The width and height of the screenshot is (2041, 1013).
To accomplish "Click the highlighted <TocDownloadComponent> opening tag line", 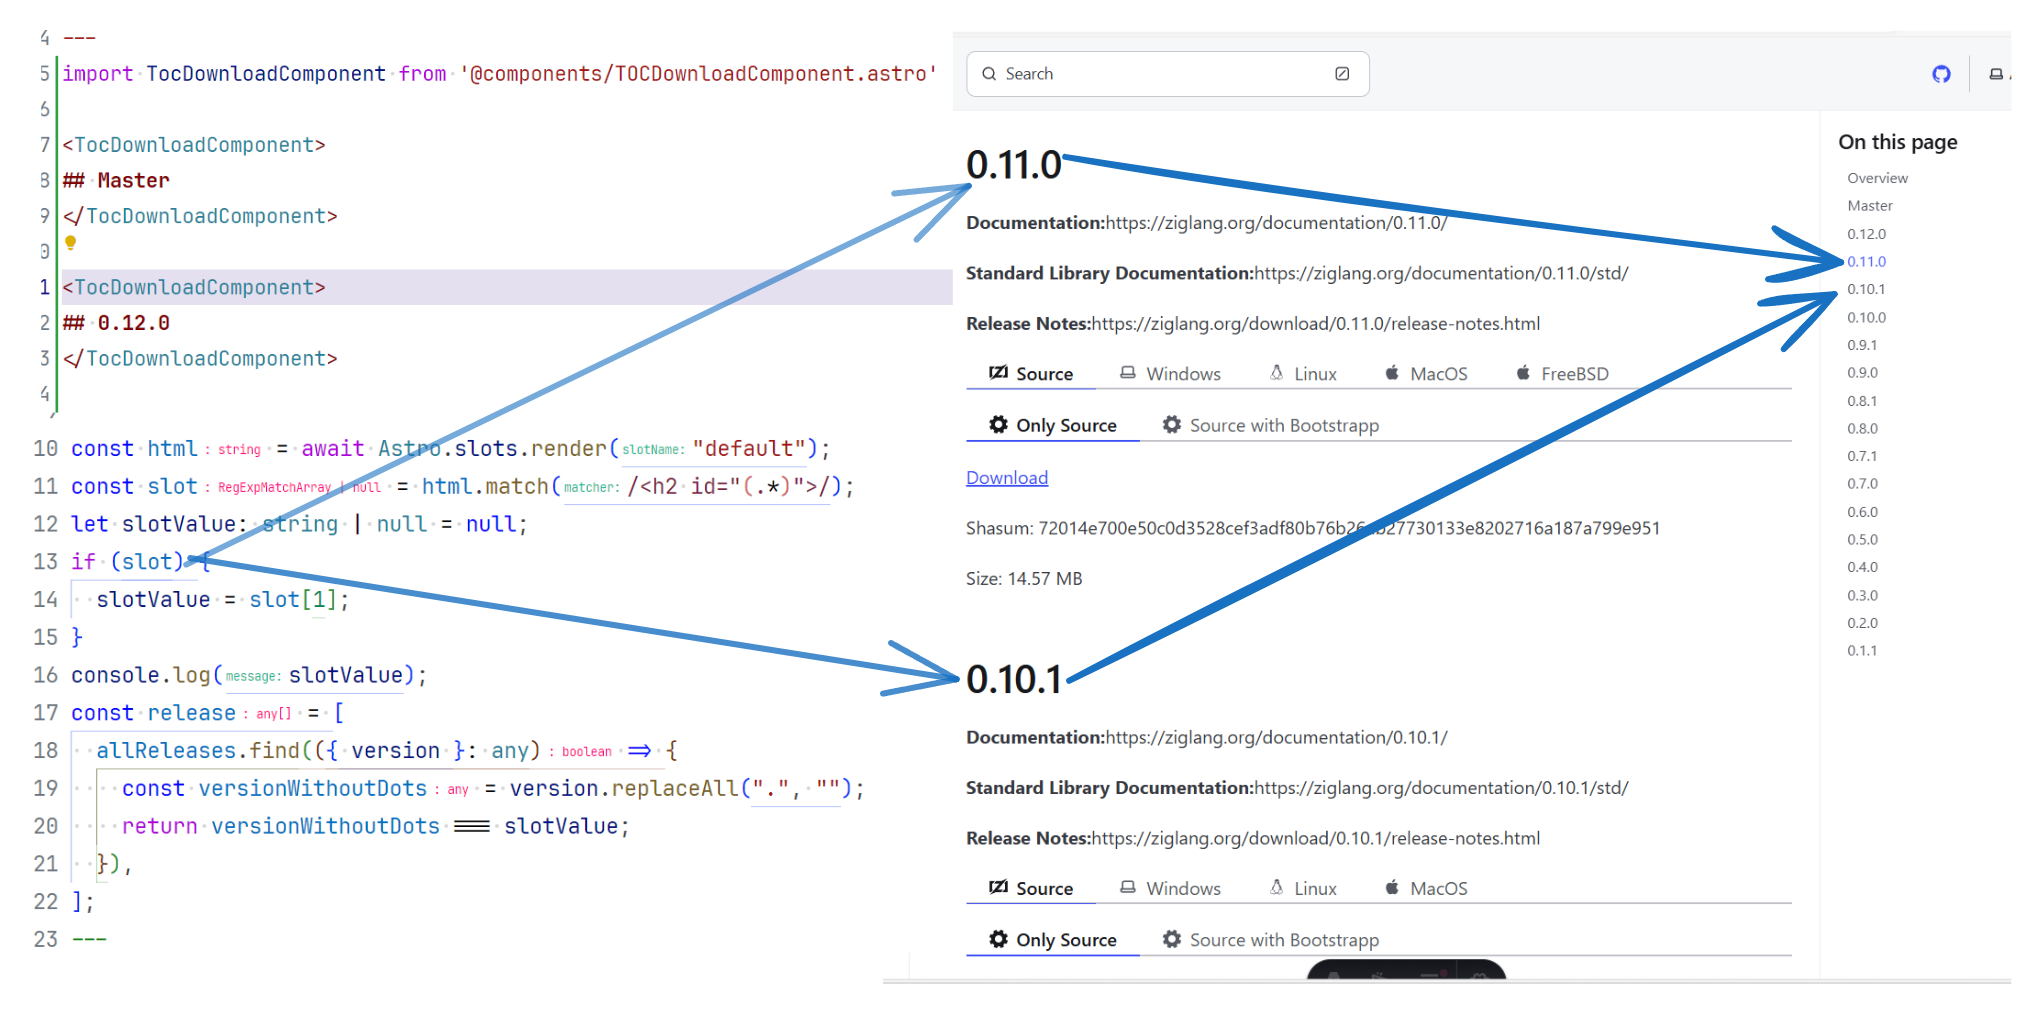I will pos(506,288).
